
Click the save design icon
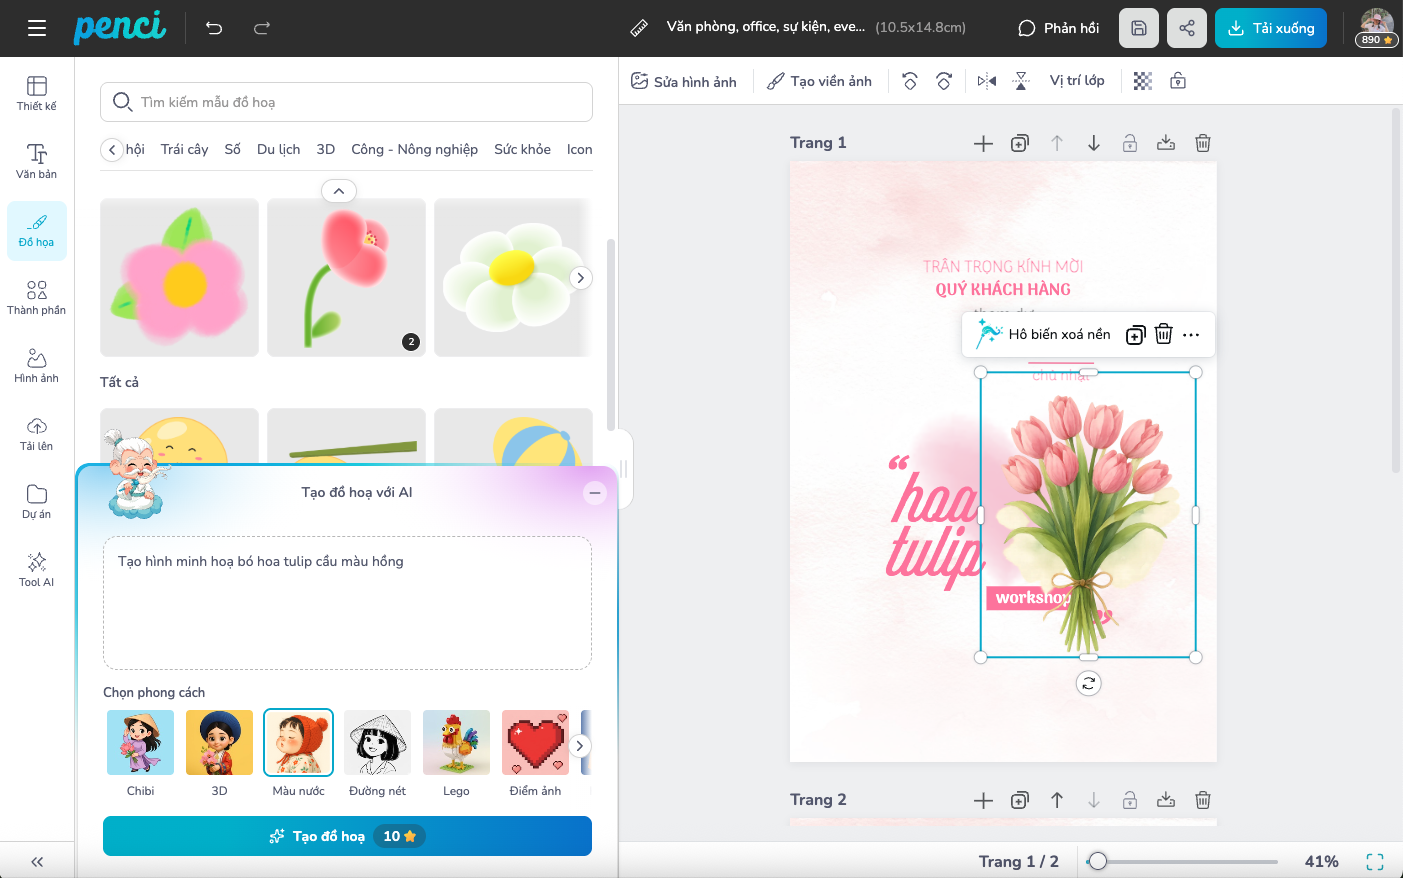point(1139,28)
